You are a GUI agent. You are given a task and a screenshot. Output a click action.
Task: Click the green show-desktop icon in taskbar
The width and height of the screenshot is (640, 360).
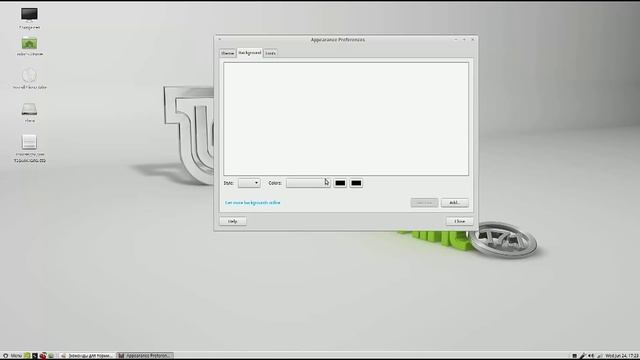pos(27,356)
